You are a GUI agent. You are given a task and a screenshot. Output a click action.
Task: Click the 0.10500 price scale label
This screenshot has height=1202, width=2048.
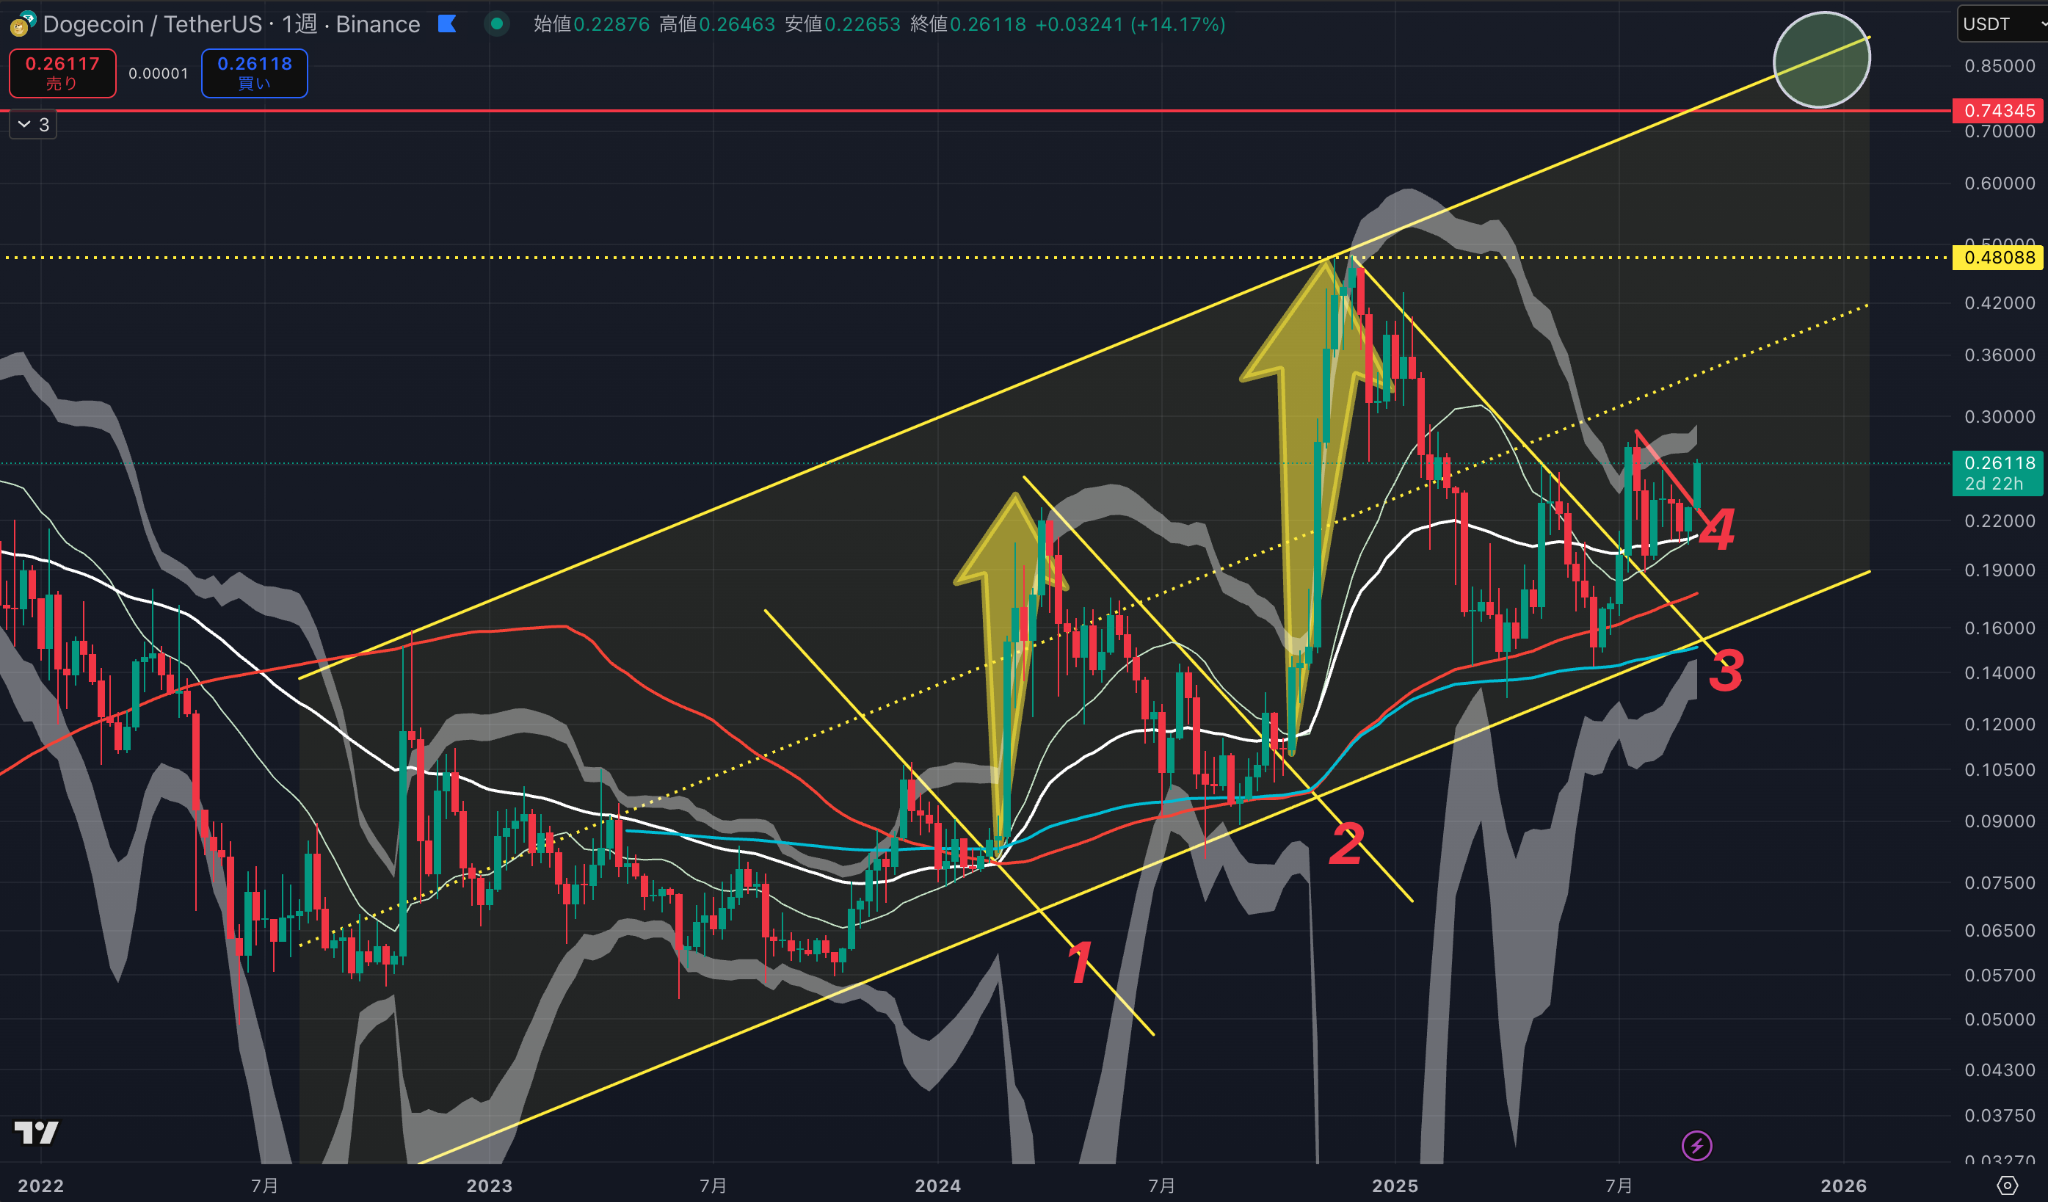coord(1999,770)
